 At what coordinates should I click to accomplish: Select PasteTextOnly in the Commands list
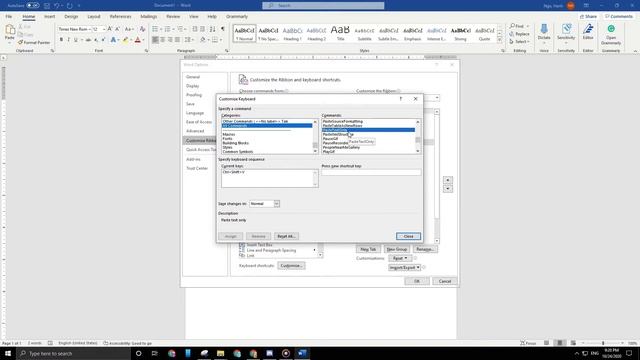pos(368,130)
